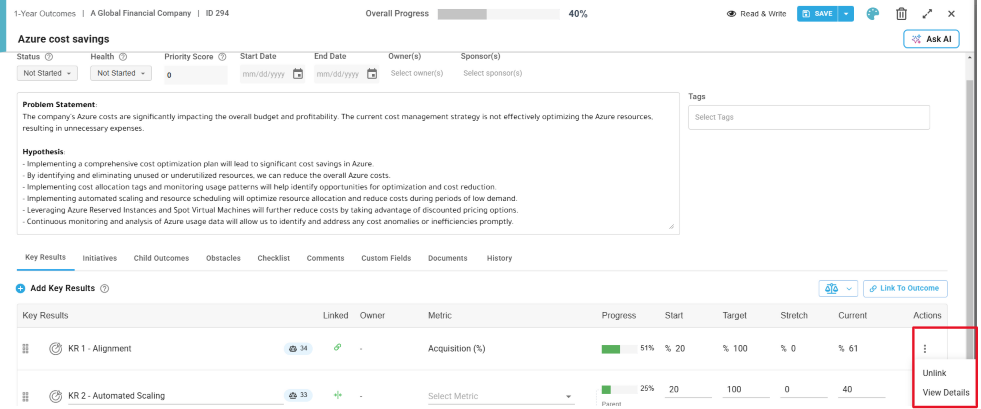
Task: Click the Read & Write eye icon
Action: coord(731,14)
